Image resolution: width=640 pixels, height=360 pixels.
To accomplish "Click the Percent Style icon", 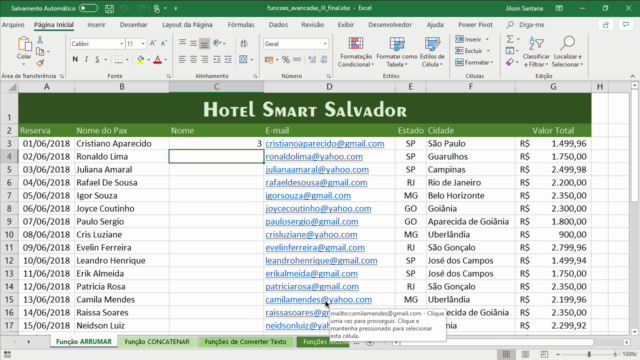I will 286,60.
